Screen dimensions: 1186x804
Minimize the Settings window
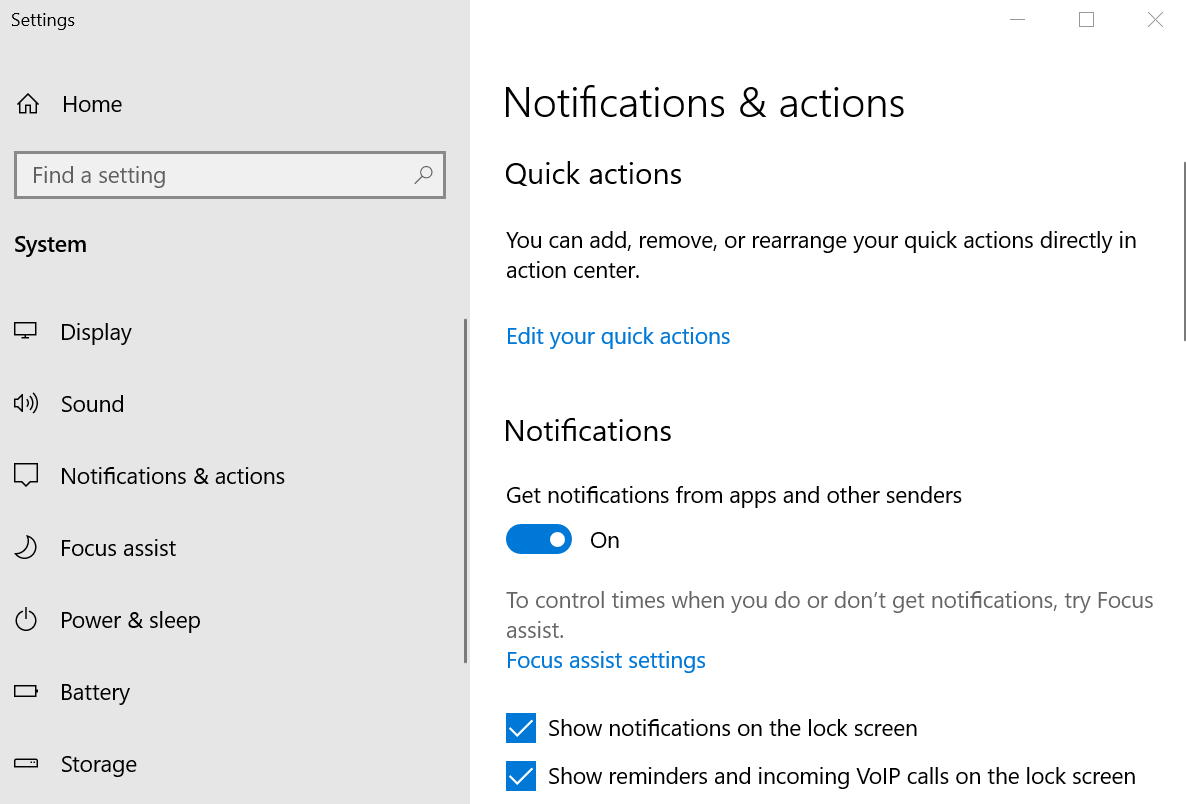pyautogui.click(x=1017, y=20)
